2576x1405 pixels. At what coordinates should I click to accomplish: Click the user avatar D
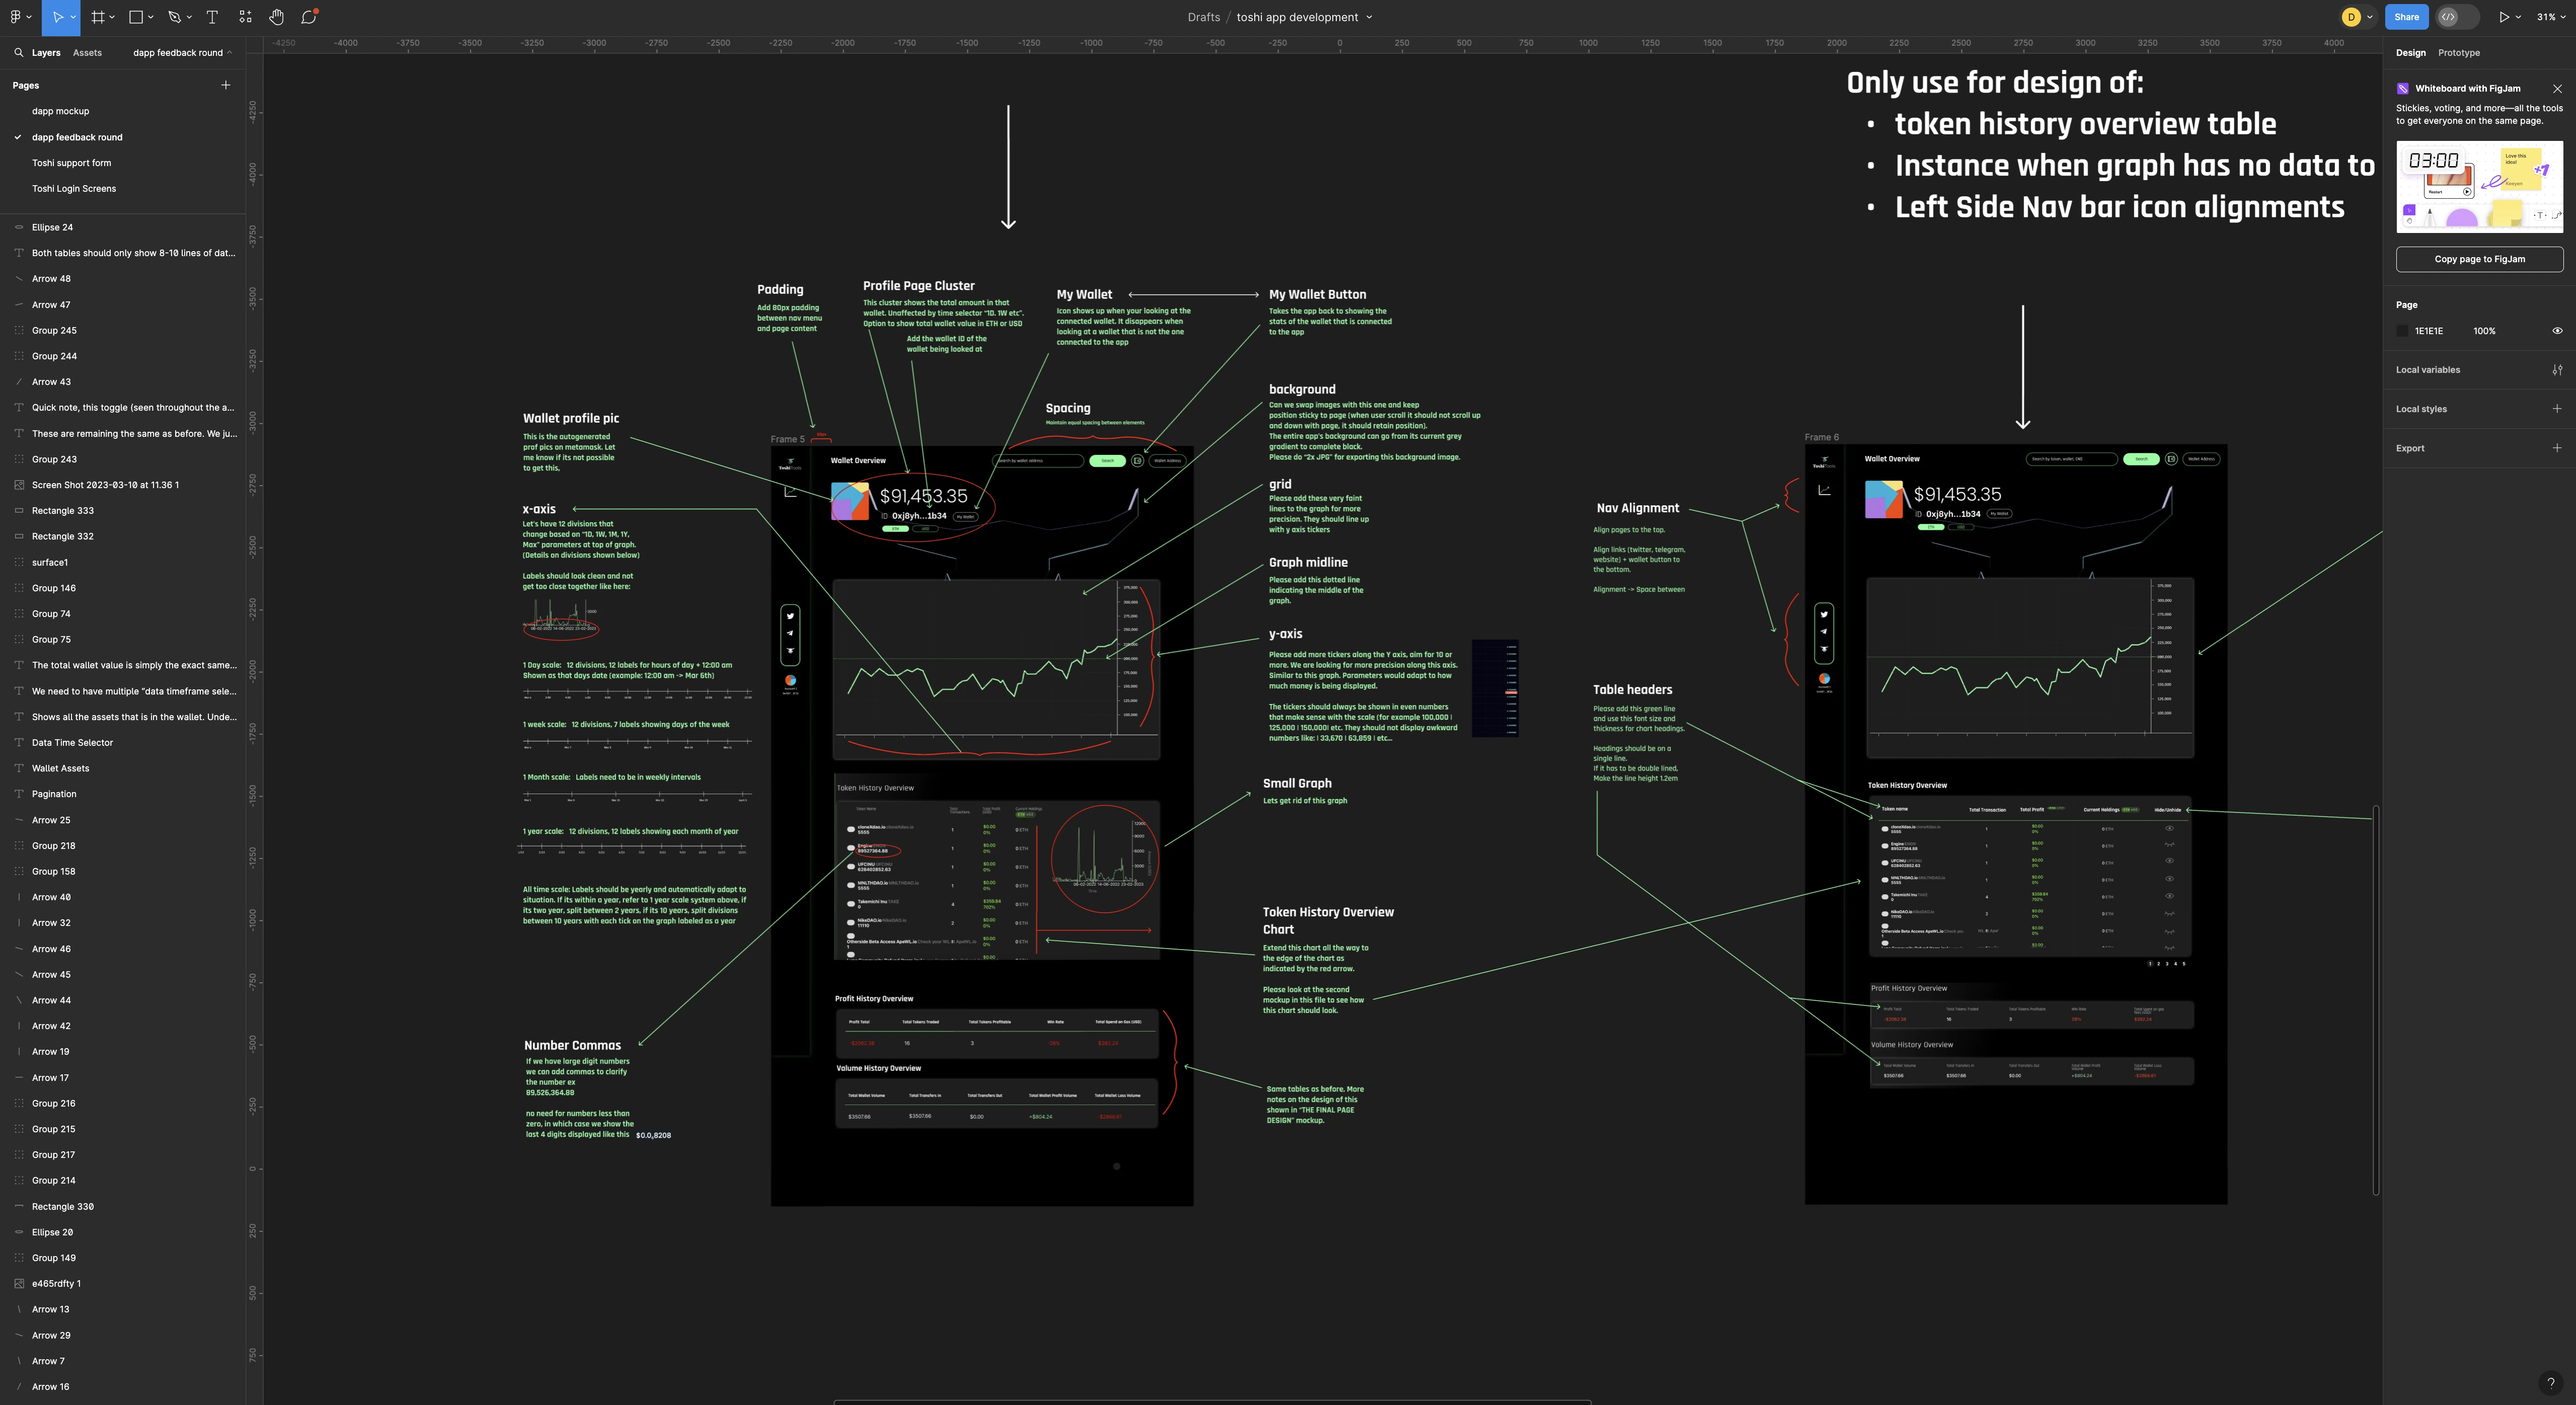click(2352, 17)
